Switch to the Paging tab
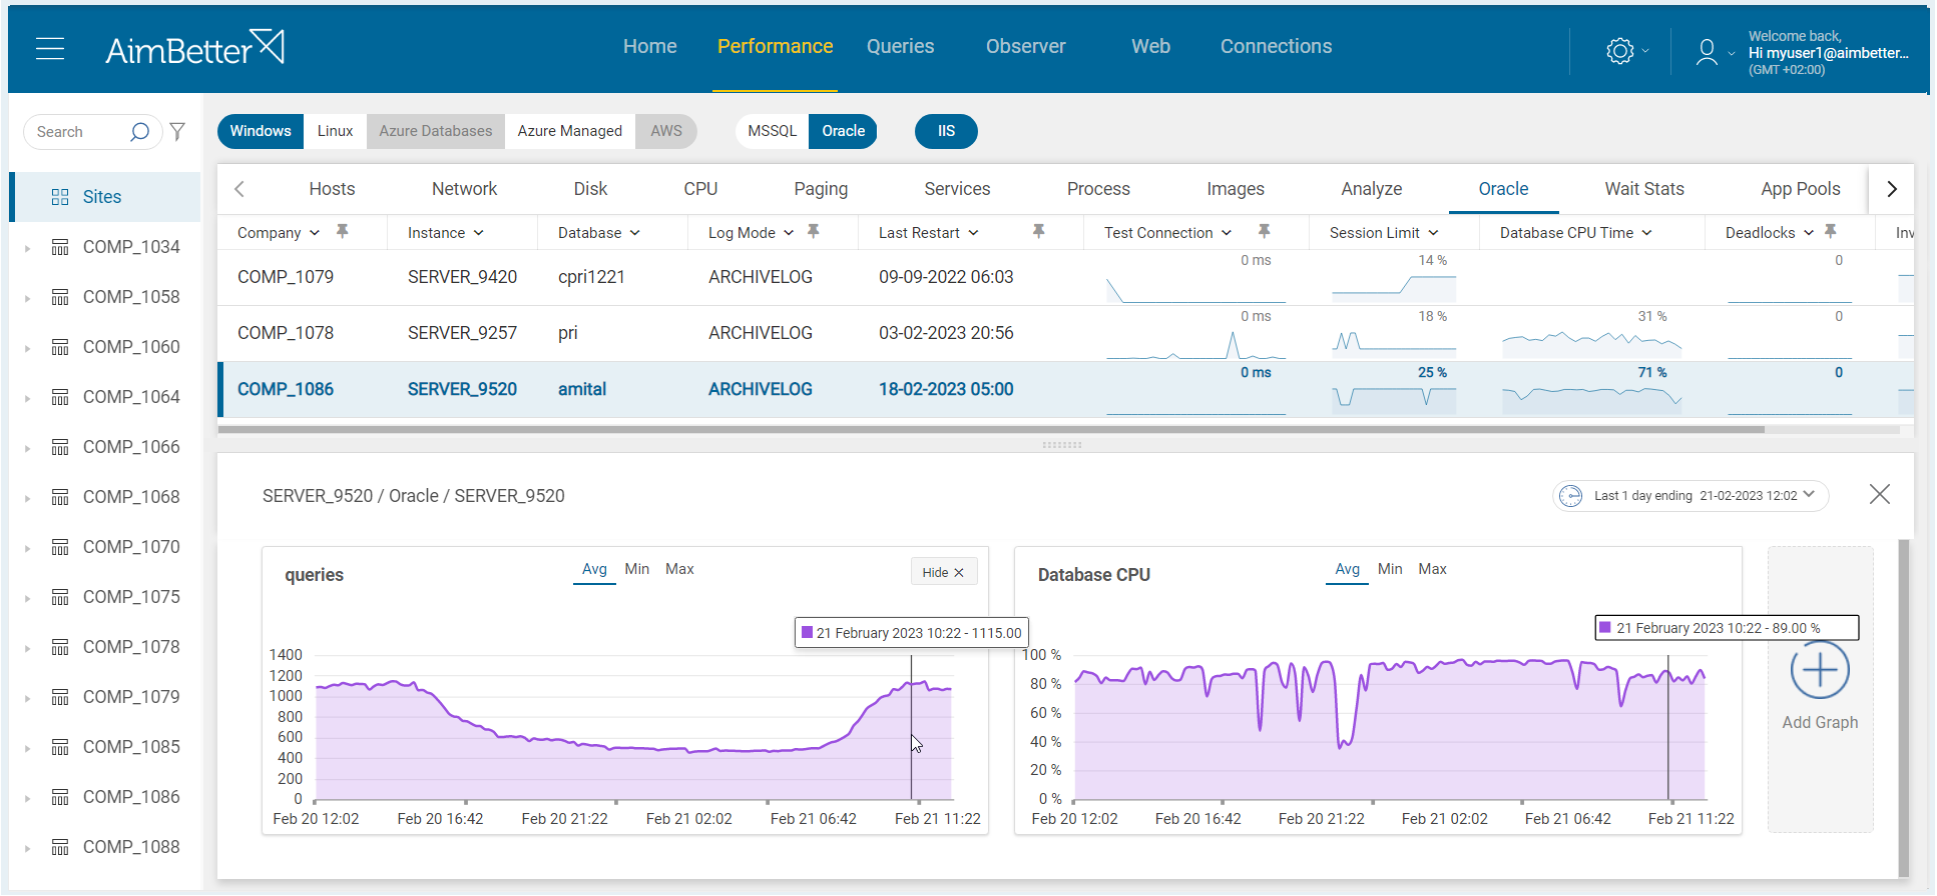Image resolution: width=1937 pixels, height=896 pixels. click(x=821, y=189)
